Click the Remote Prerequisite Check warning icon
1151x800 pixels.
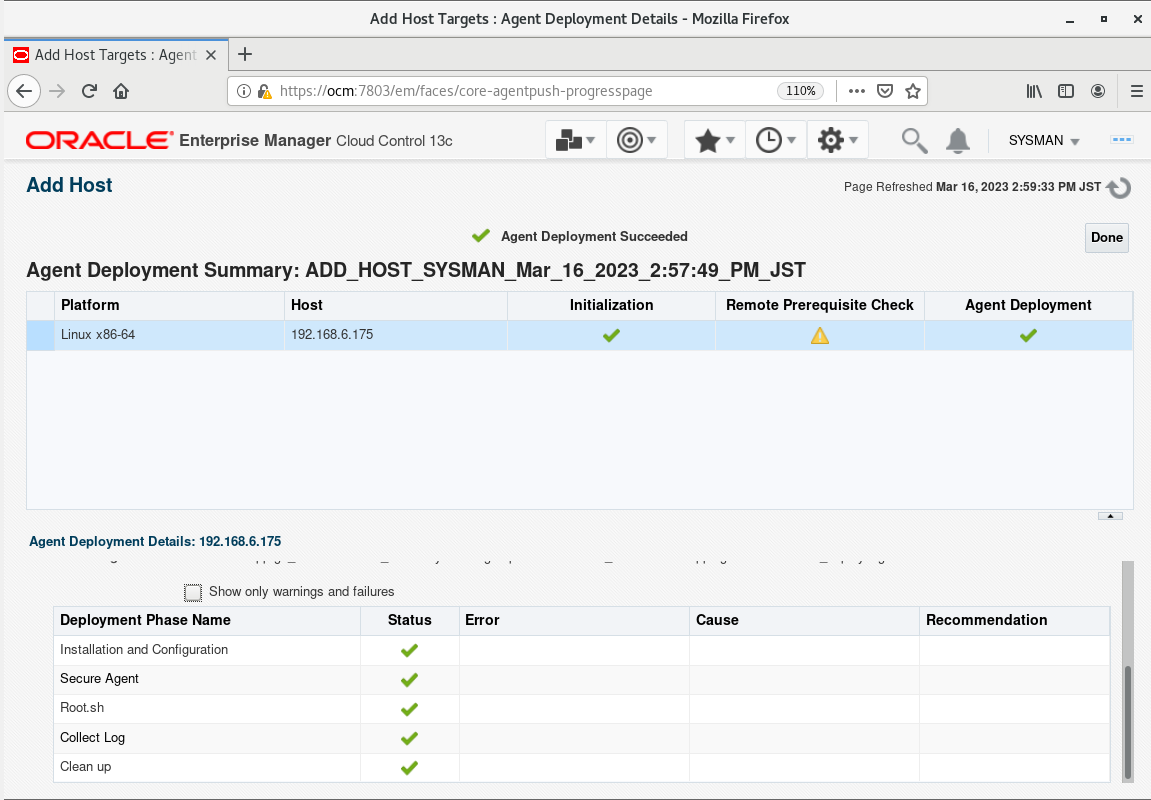820,335
